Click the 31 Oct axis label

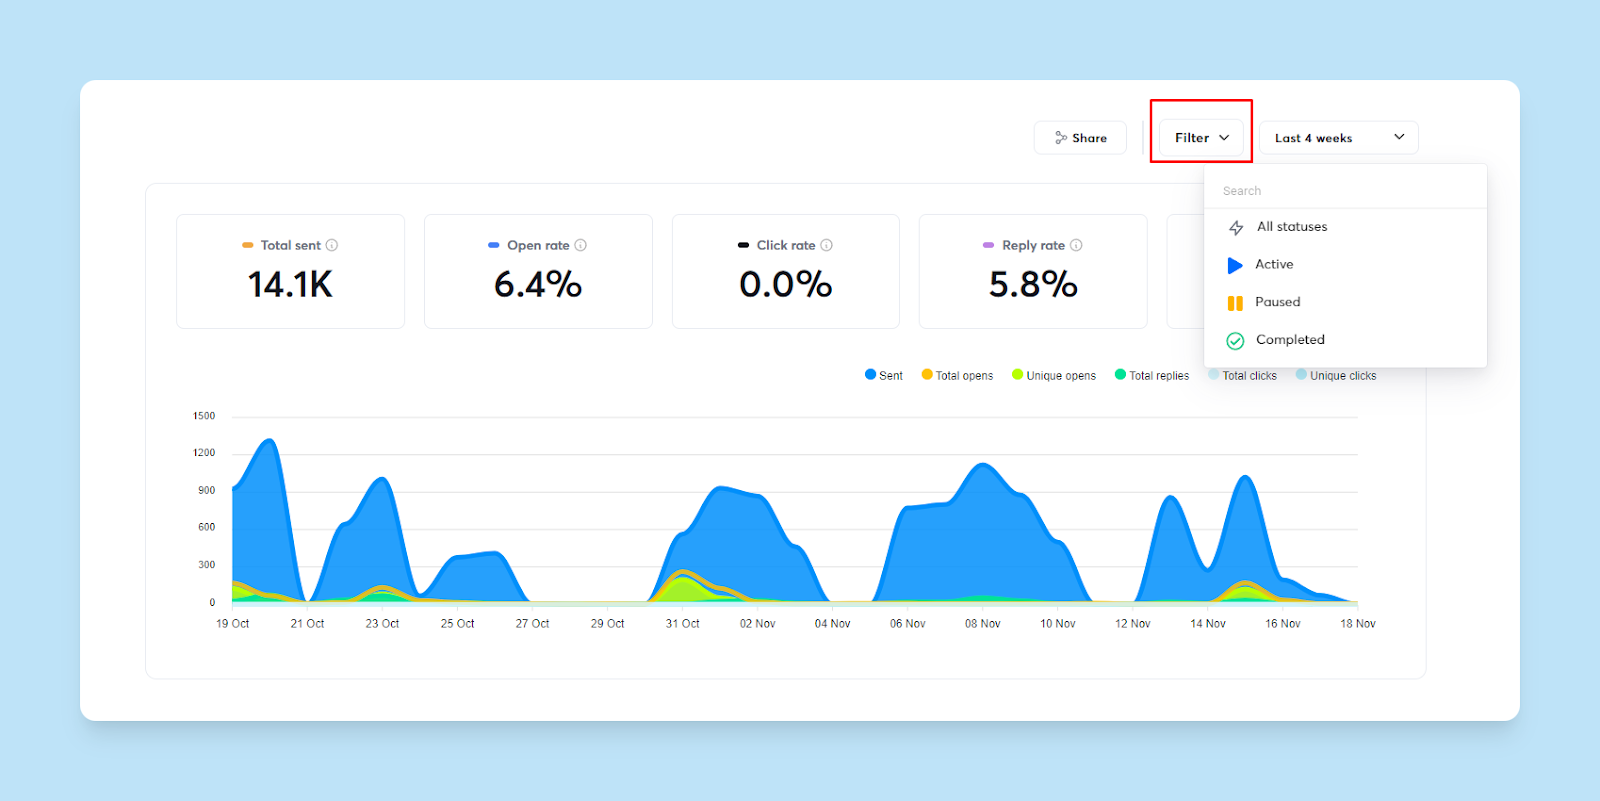point(683,624)
